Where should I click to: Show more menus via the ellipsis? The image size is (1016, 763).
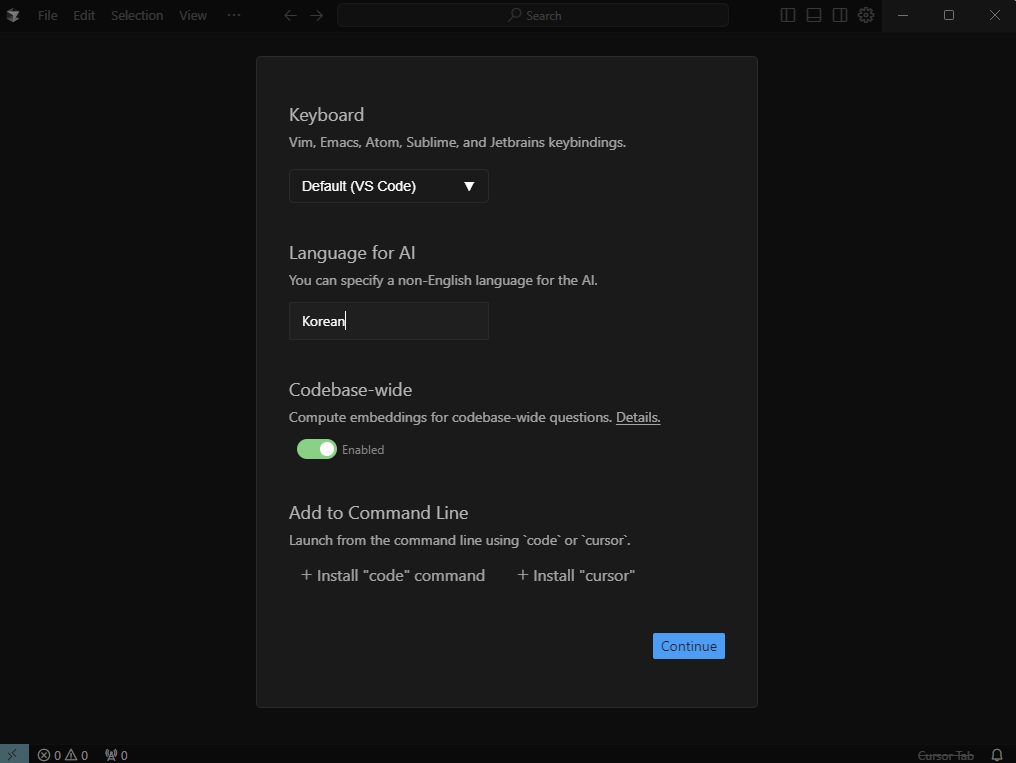pyautogui.click(x=234, y=16)
